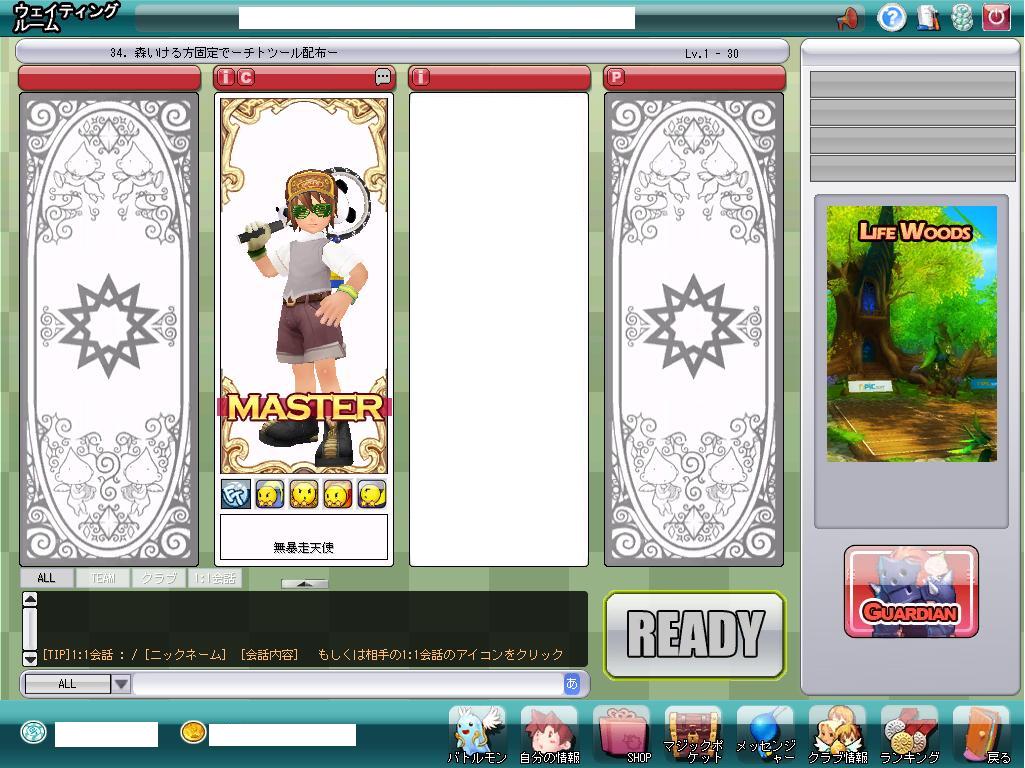The height and width of the screenshot is (768, 1025).
Task: Click the 戻る door icon
Action: point(982,734)
